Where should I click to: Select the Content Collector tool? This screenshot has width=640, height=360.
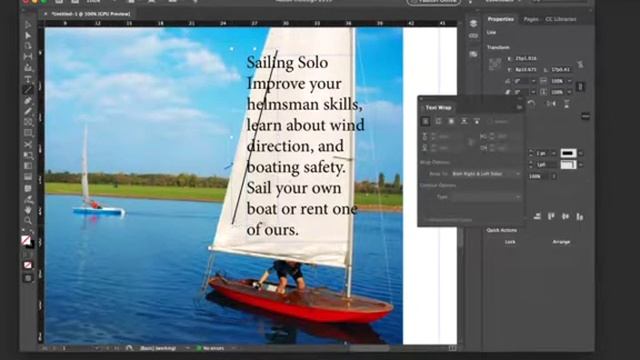28,68
